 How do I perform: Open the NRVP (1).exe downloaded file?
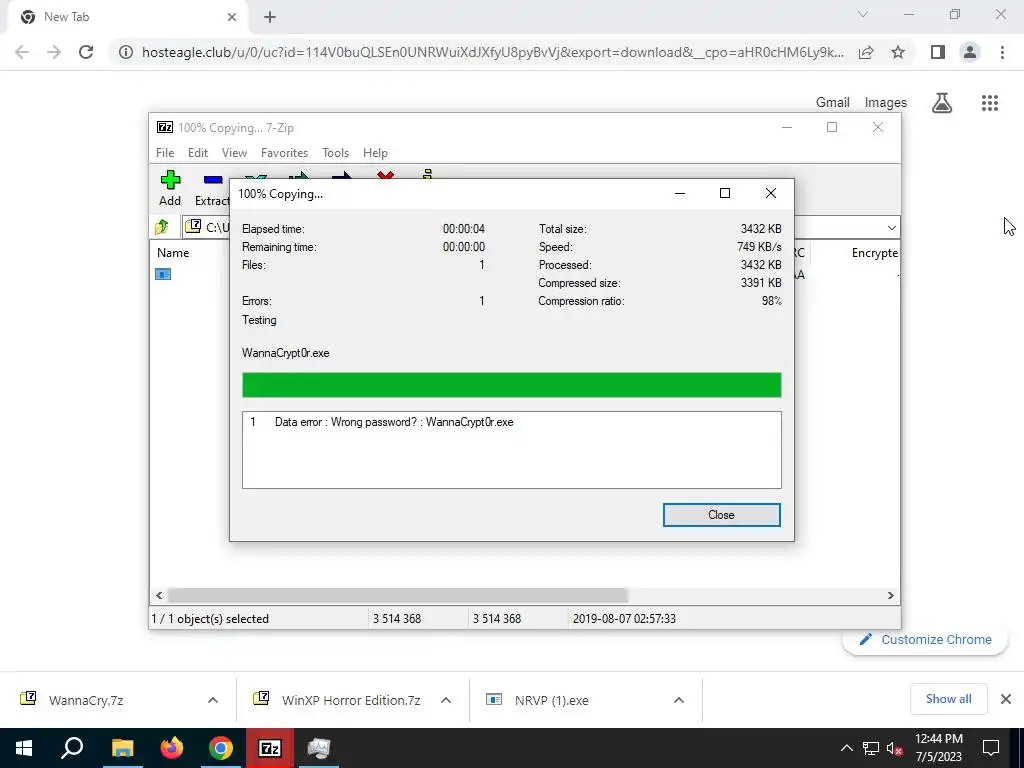[551, 700]
